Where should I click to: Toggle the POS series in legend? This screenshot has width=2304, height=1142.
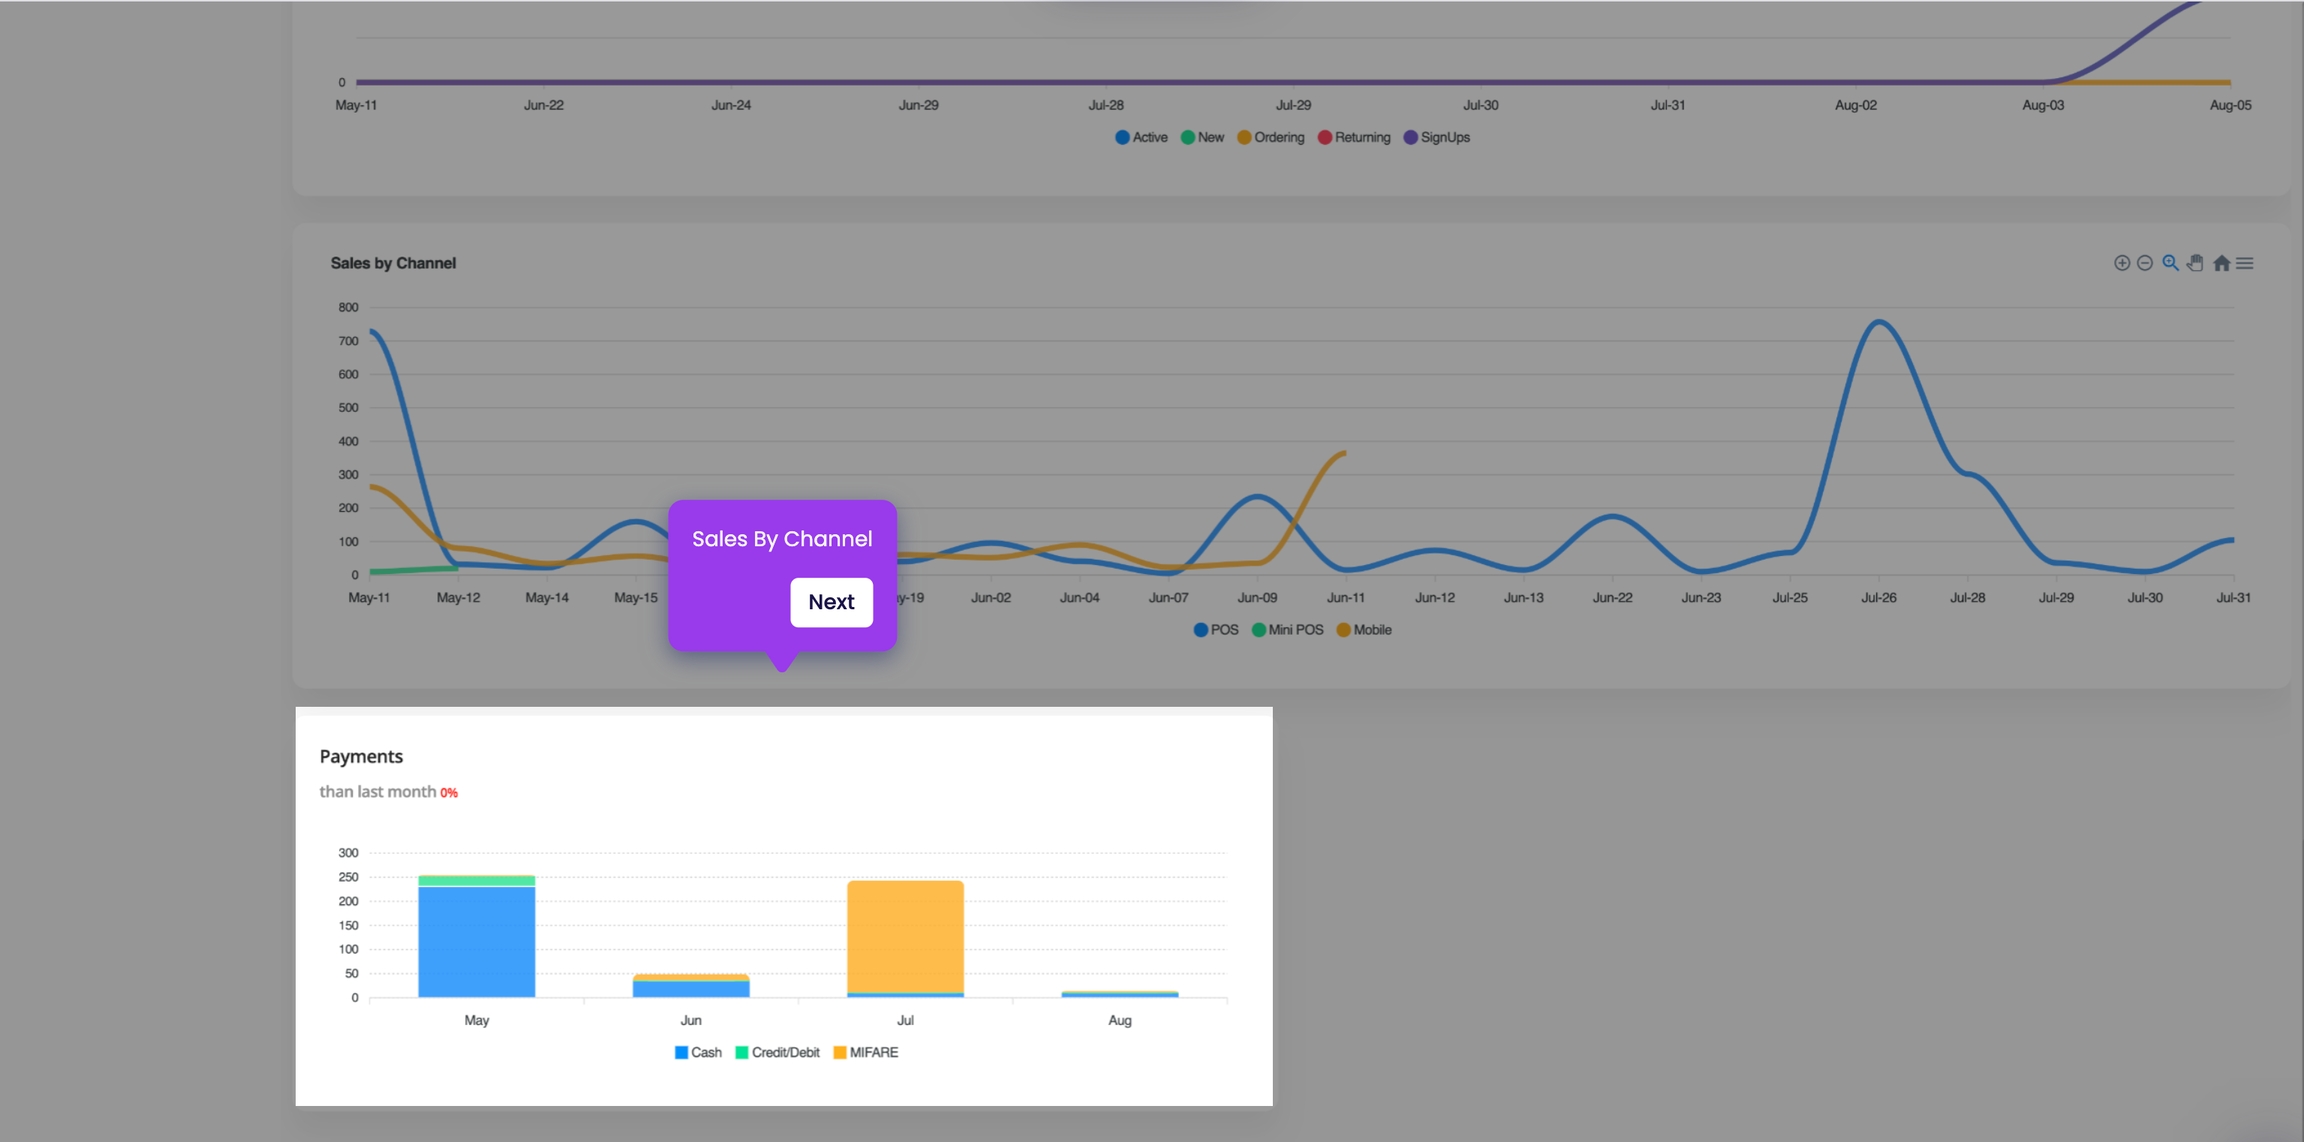(1216, 630)
